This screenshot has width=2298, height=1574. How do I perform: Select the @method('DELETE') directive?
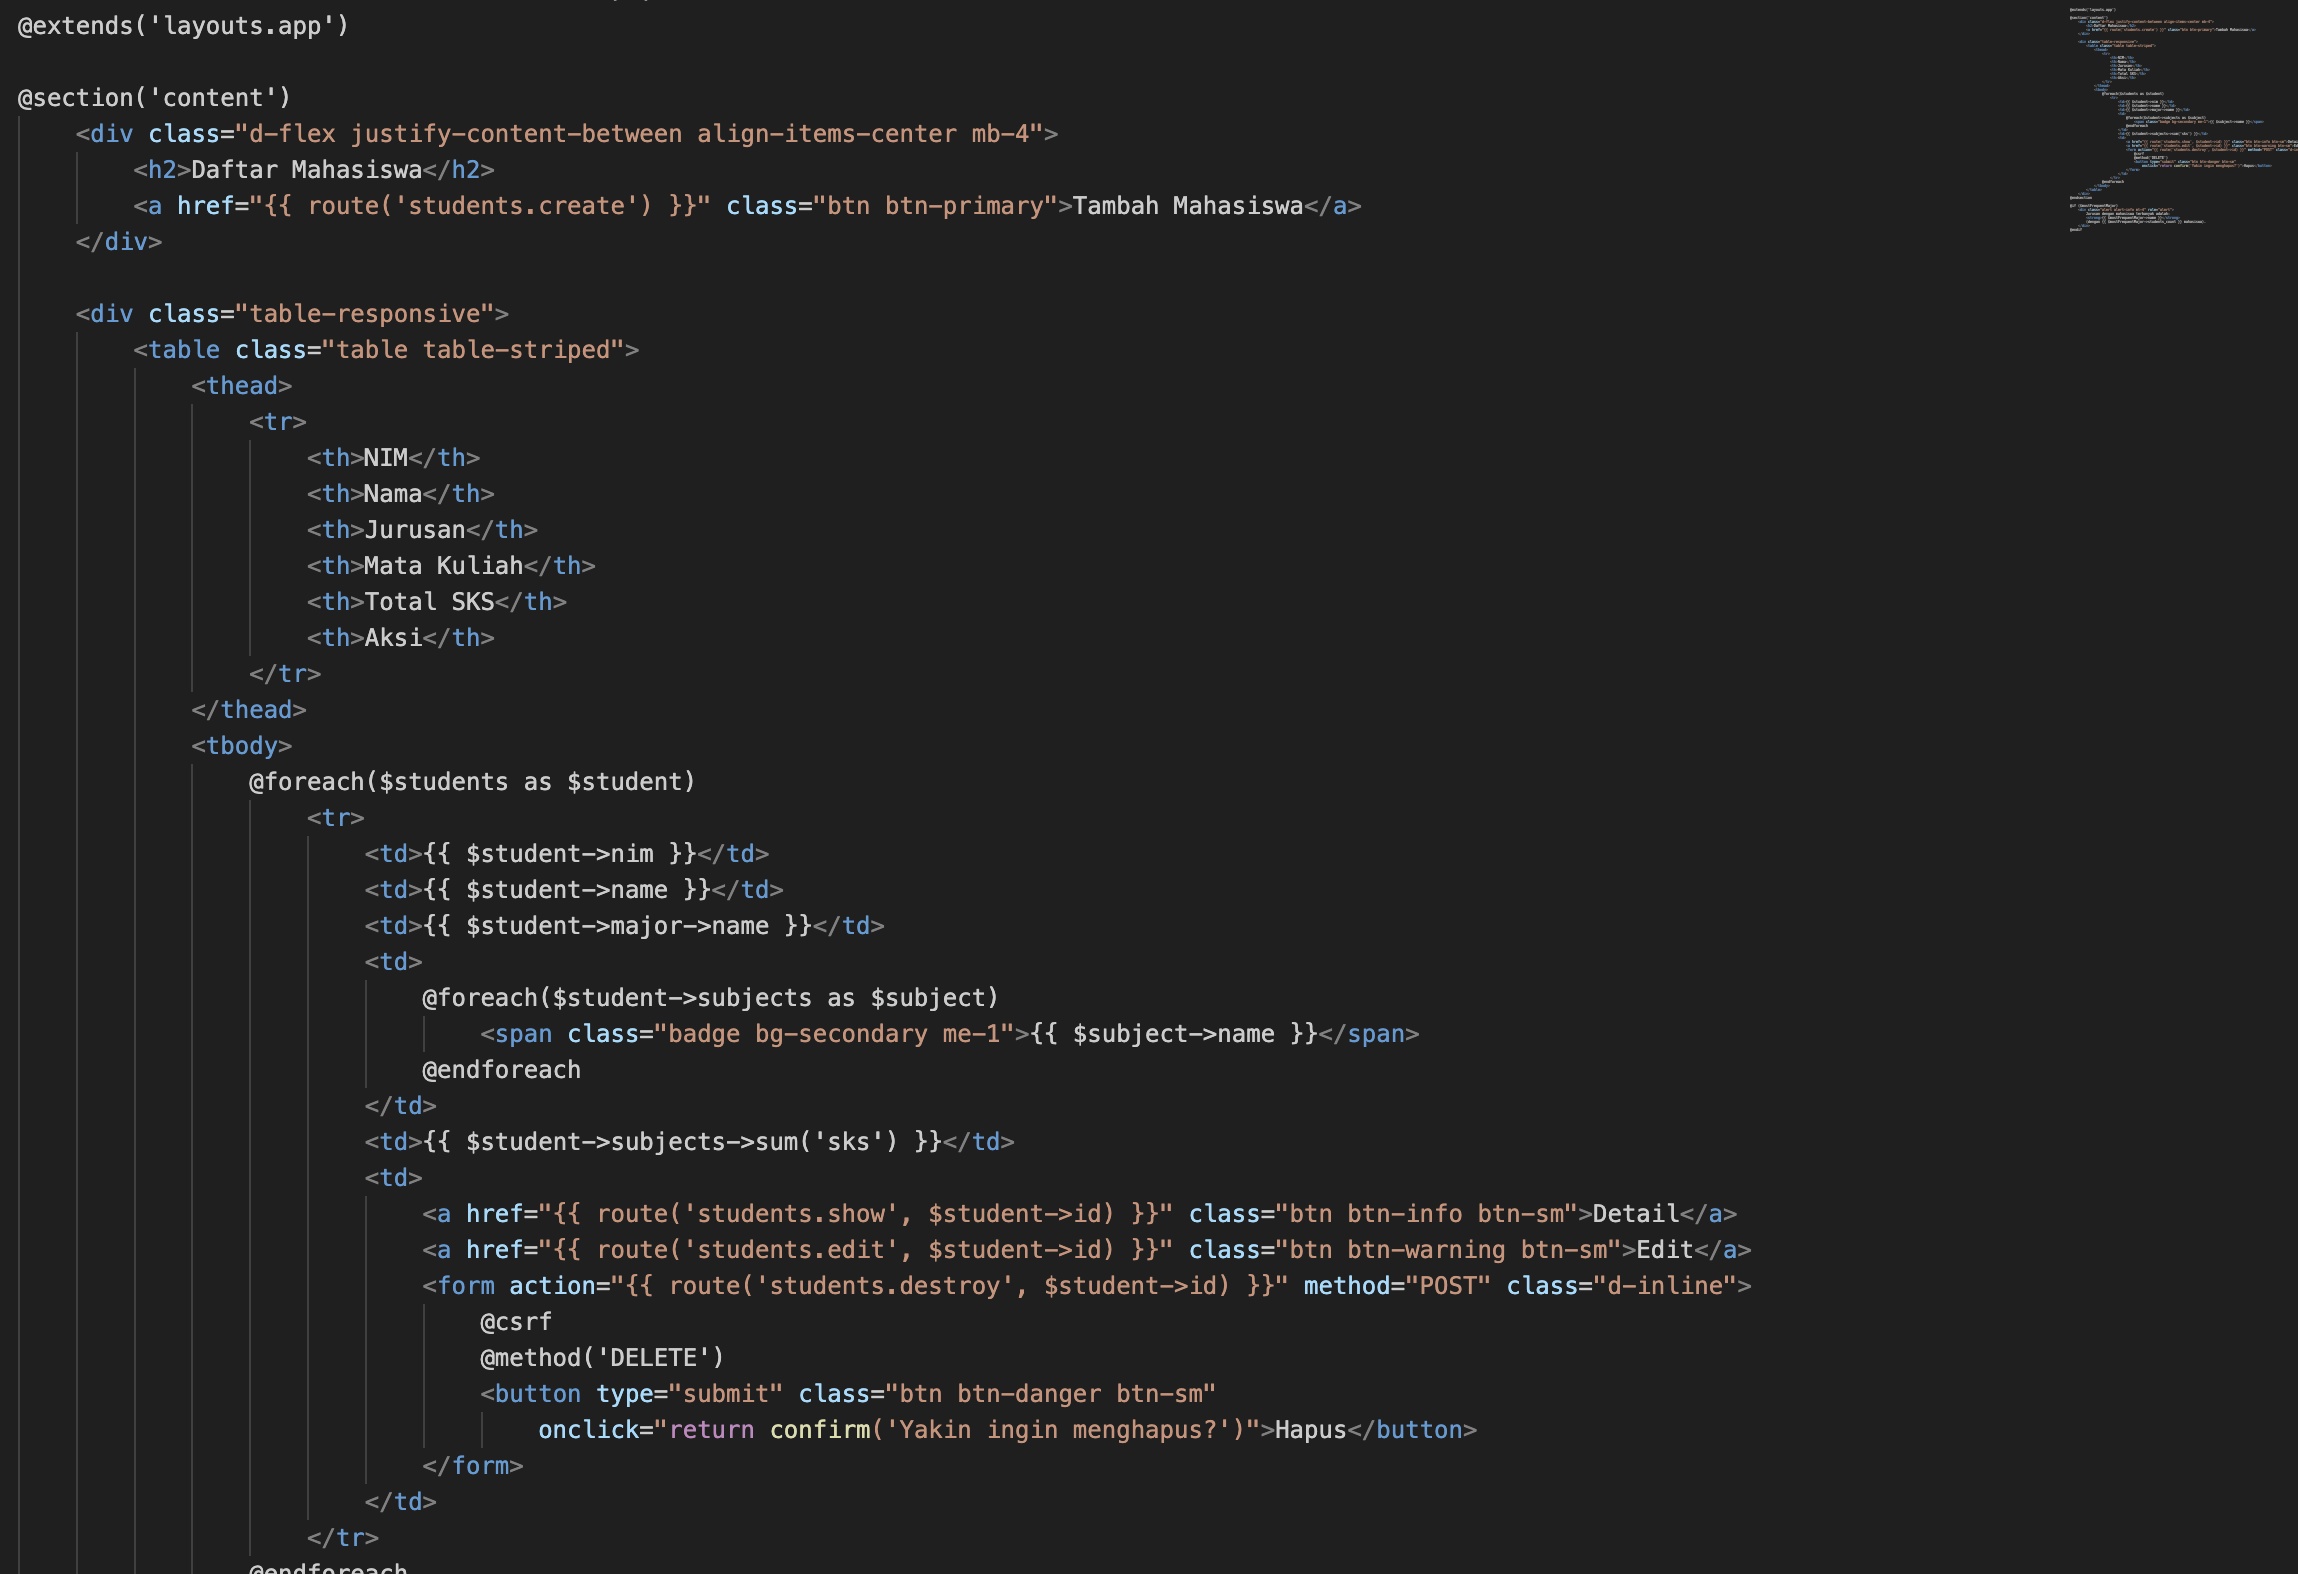tap(600, 1357)
